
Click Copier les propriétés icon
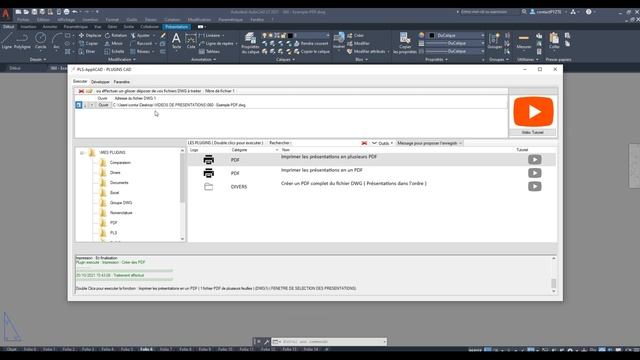point(405,43)
